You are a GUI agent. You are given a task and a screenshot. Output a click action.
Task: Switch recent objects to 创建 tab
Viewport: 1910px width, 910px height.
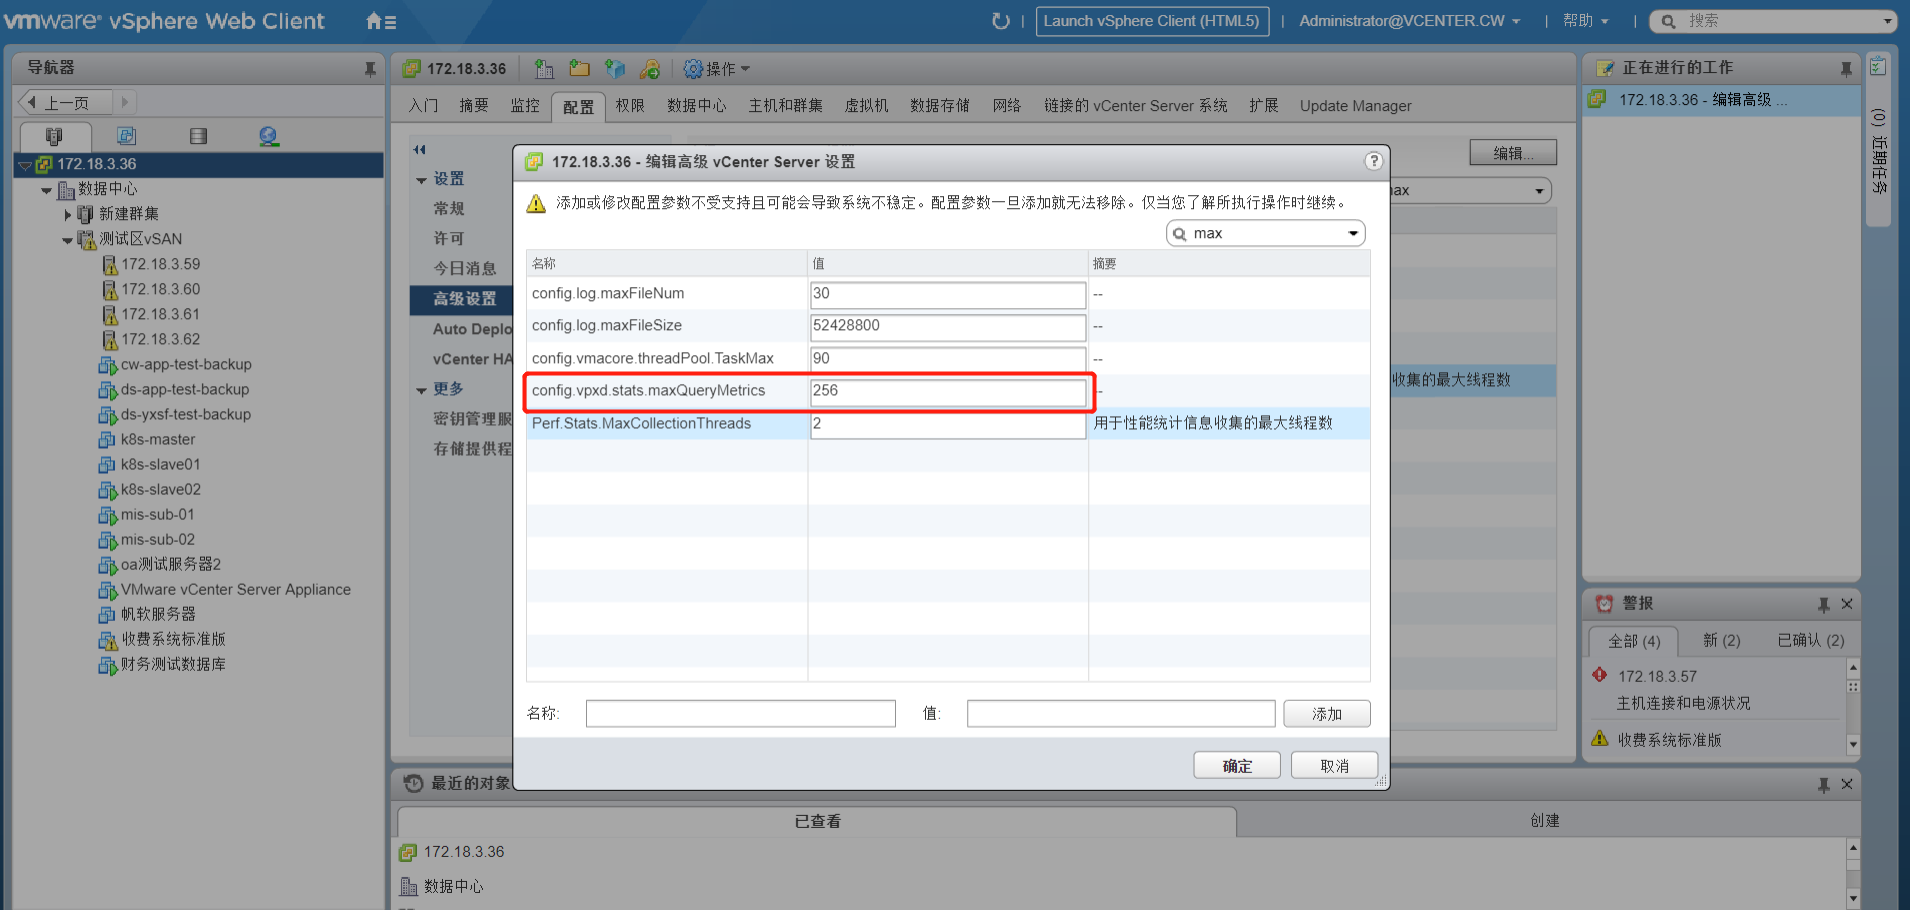(x=1544, y=820)
